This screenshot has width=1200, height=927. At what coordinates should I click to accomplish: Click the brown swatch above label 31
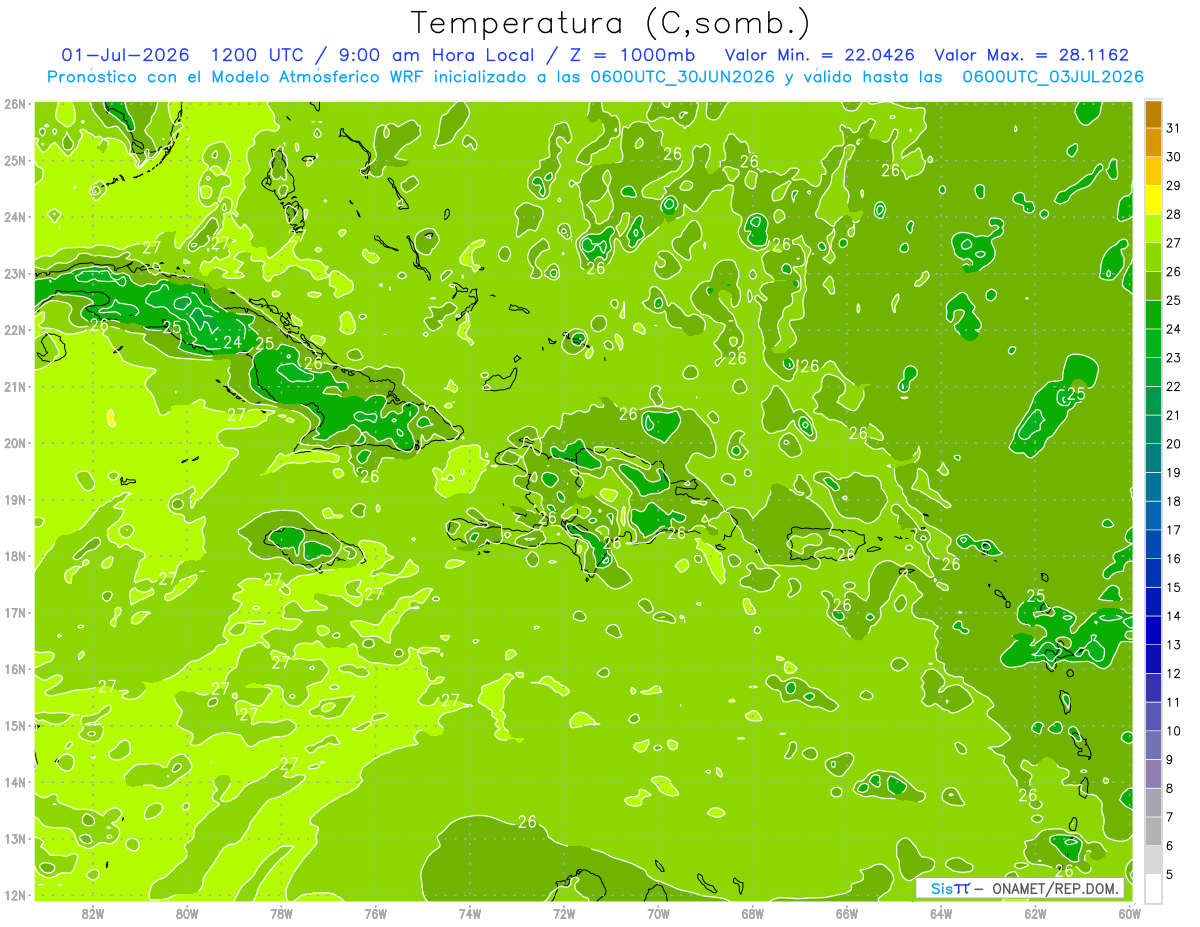tap(1153, 114)
